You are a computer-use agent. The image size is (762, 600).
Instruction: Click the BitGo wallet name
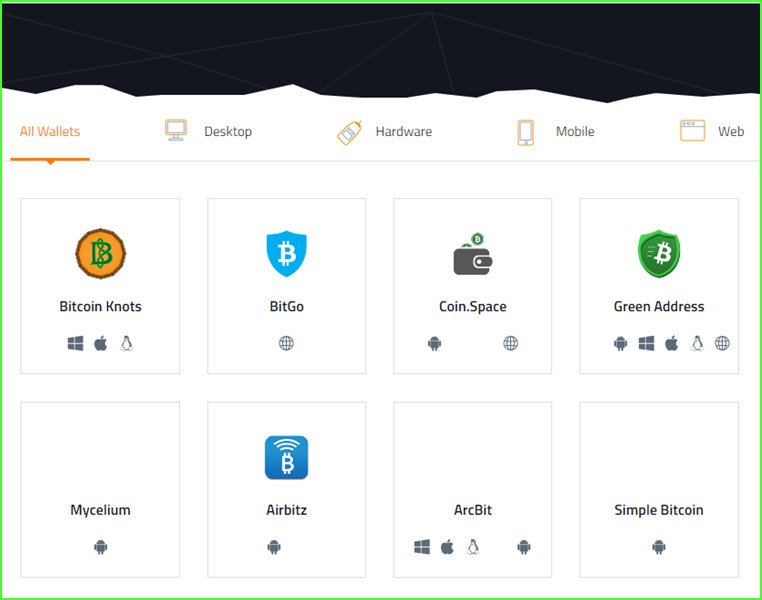tap(287, 307)
